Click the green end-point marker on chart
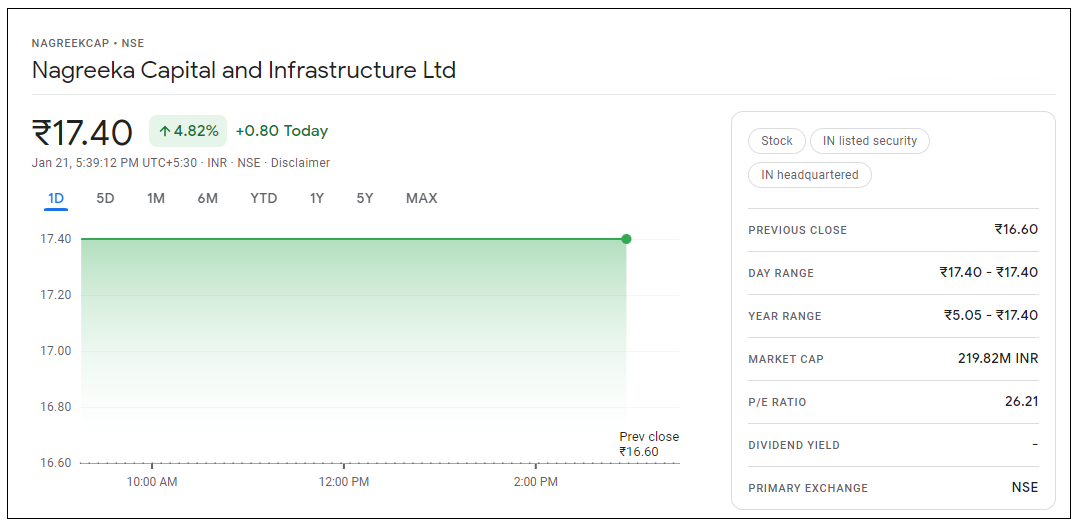Screen dimensions: 1078x526 [x=626, y=239]
